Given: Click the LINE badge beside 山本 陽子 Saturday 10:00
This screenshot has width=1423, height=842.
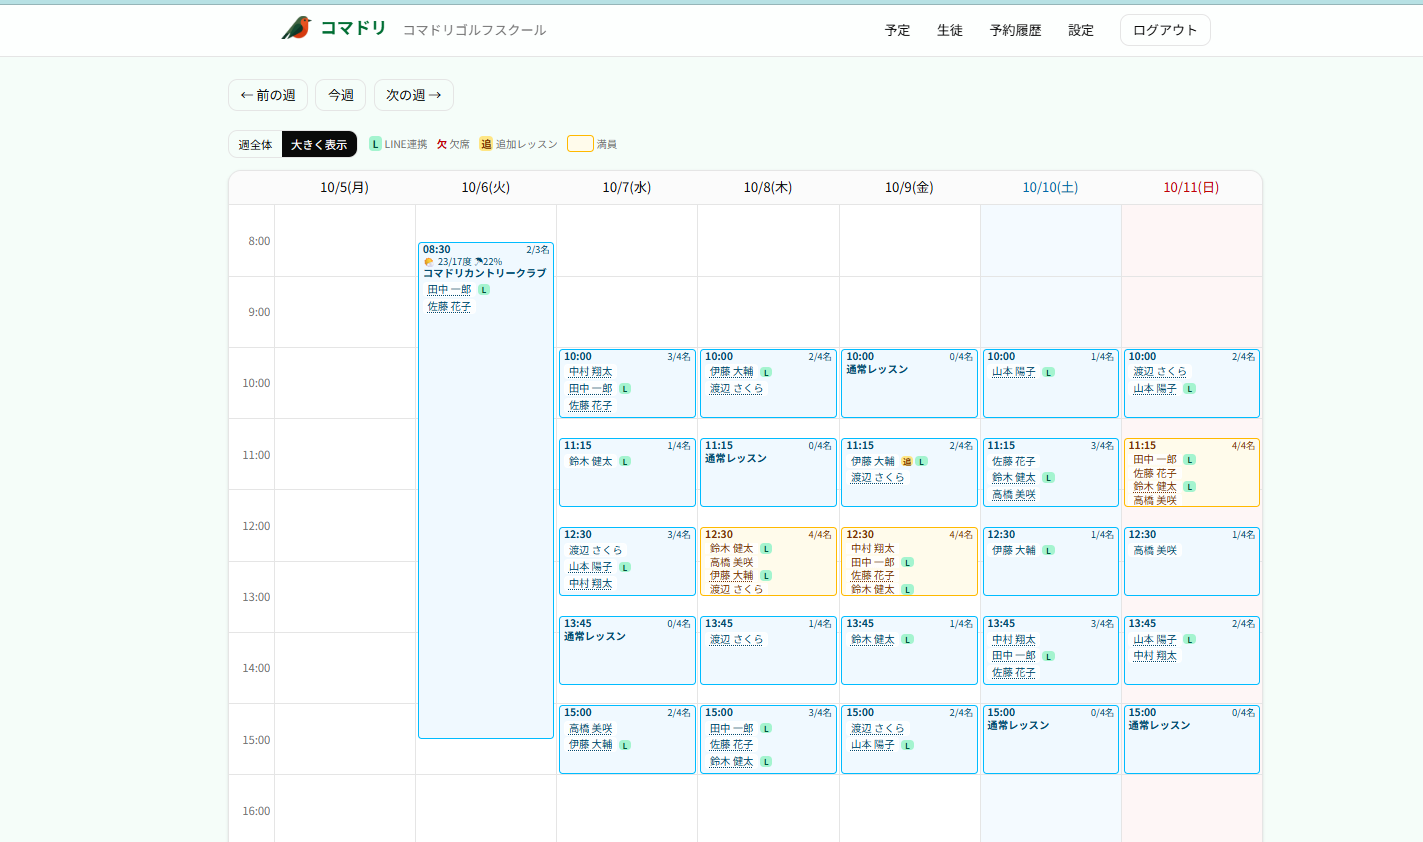Looking at the screenshot, I should click(x=1048, y=372).
